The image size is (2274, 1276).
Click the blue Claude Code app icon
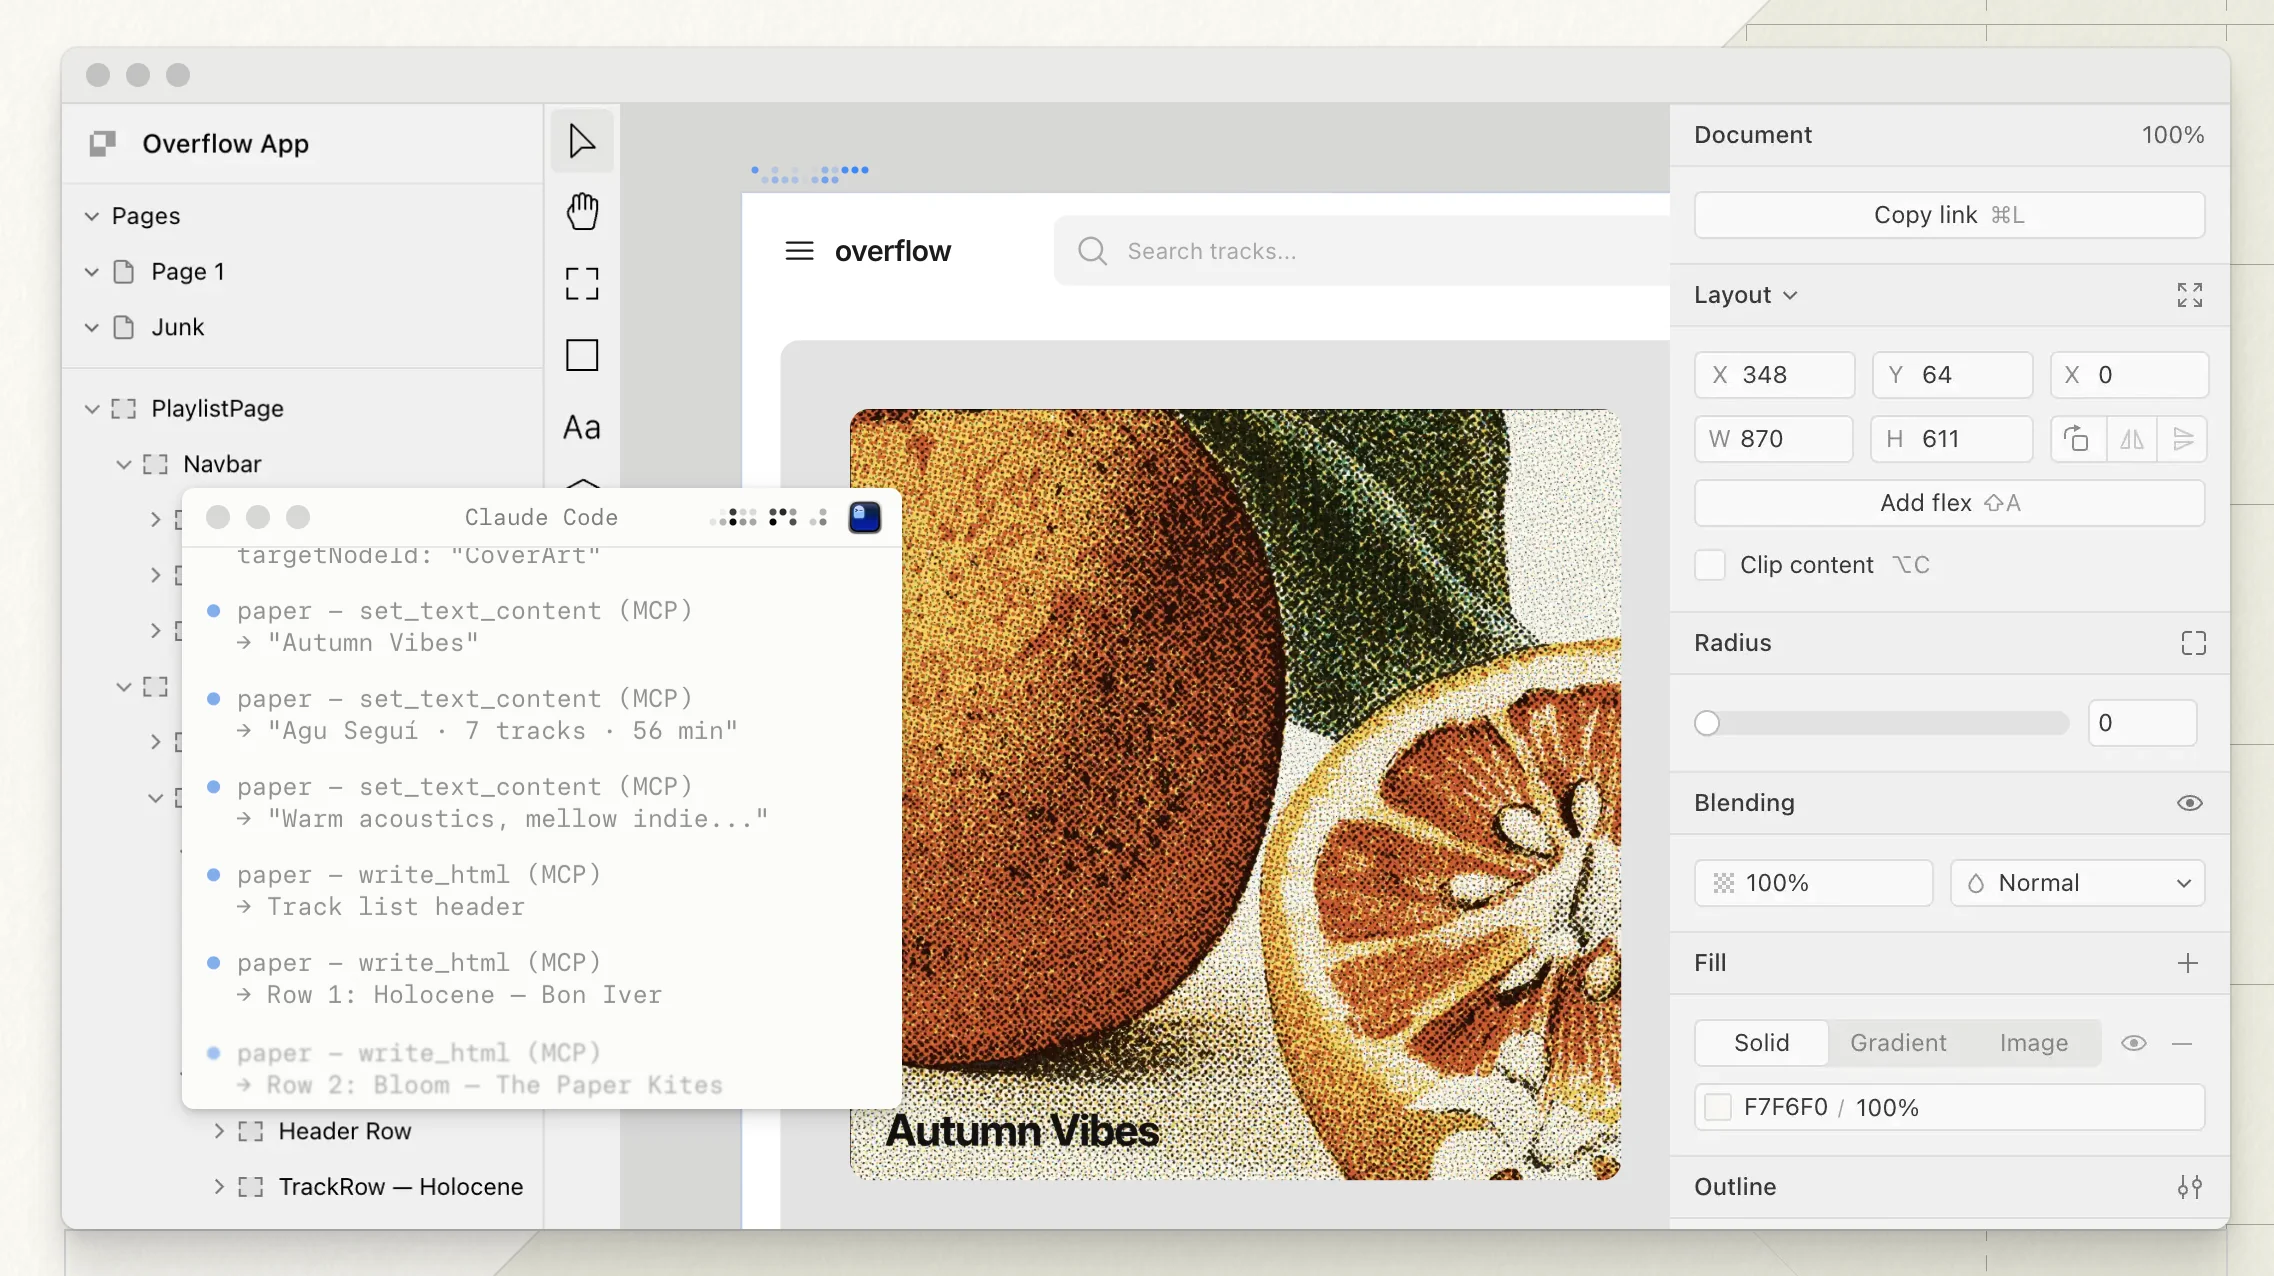click(865, 517)
